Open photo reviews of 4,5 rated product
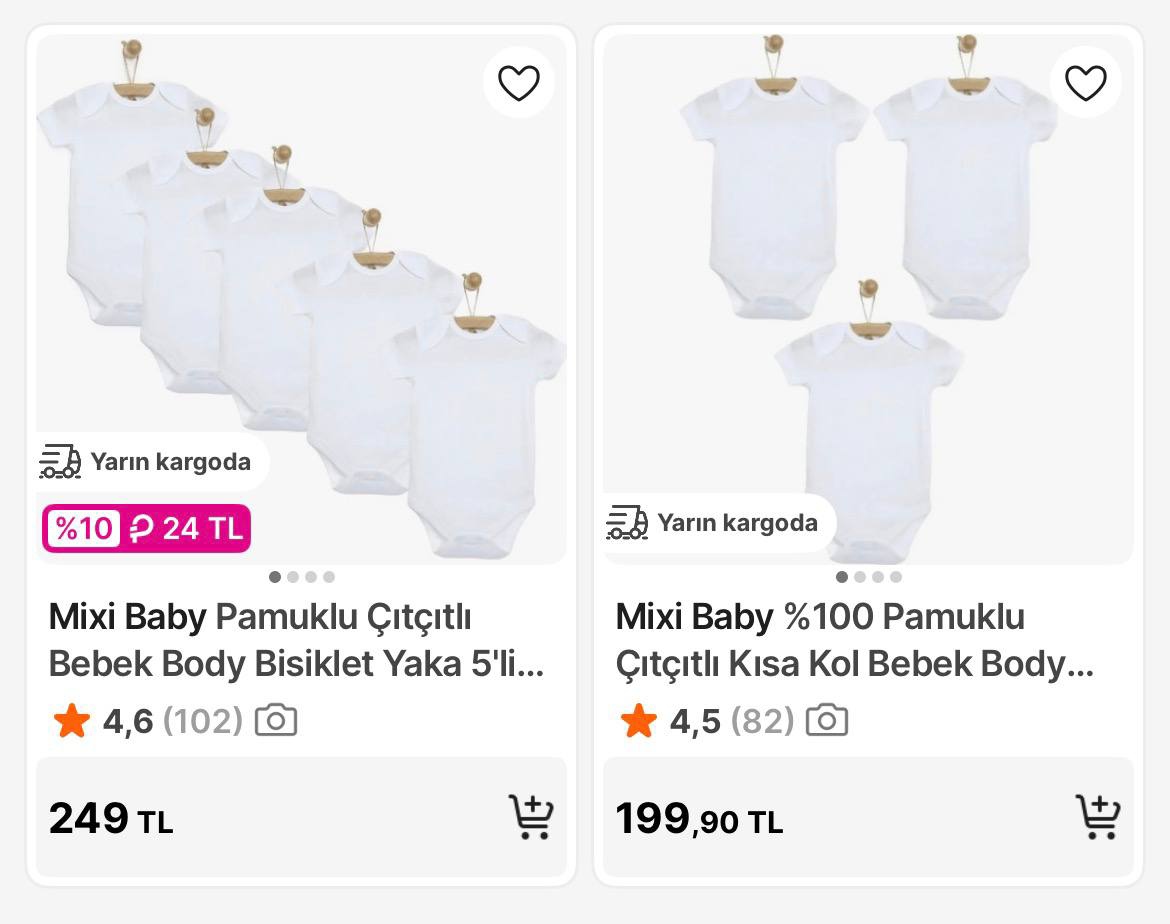 (827, 720)
